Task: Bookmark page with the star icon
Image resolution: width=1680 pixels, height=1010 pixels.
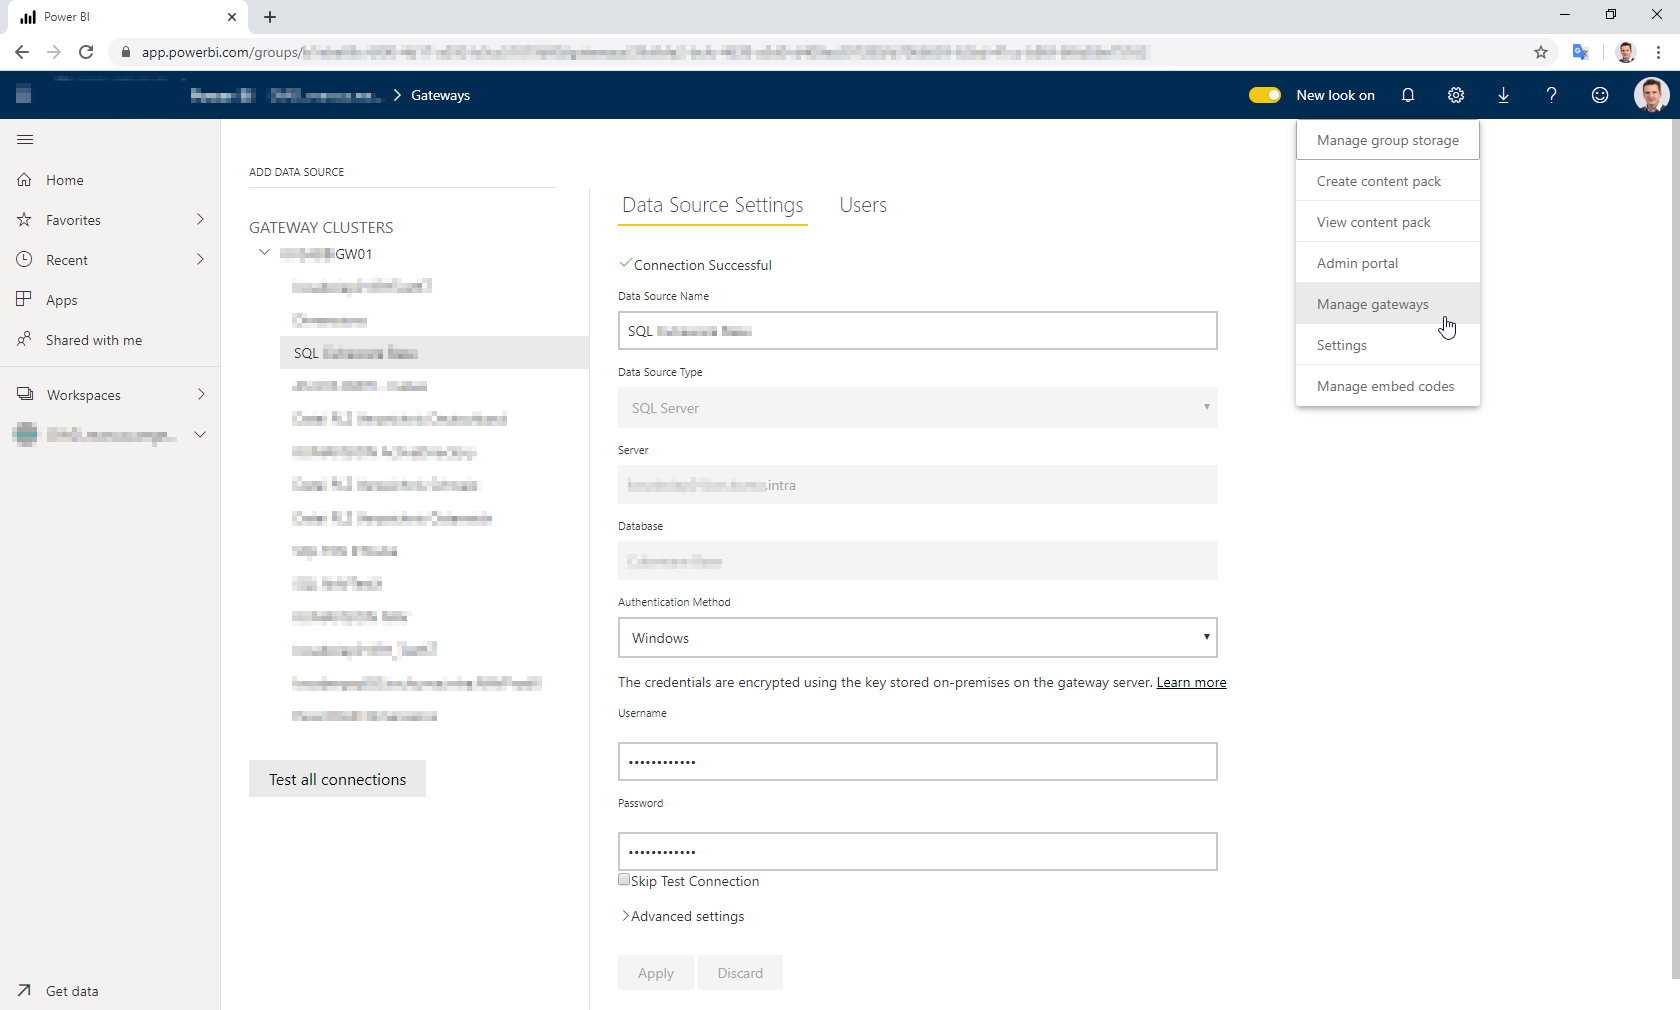Action: point(1541,52)
